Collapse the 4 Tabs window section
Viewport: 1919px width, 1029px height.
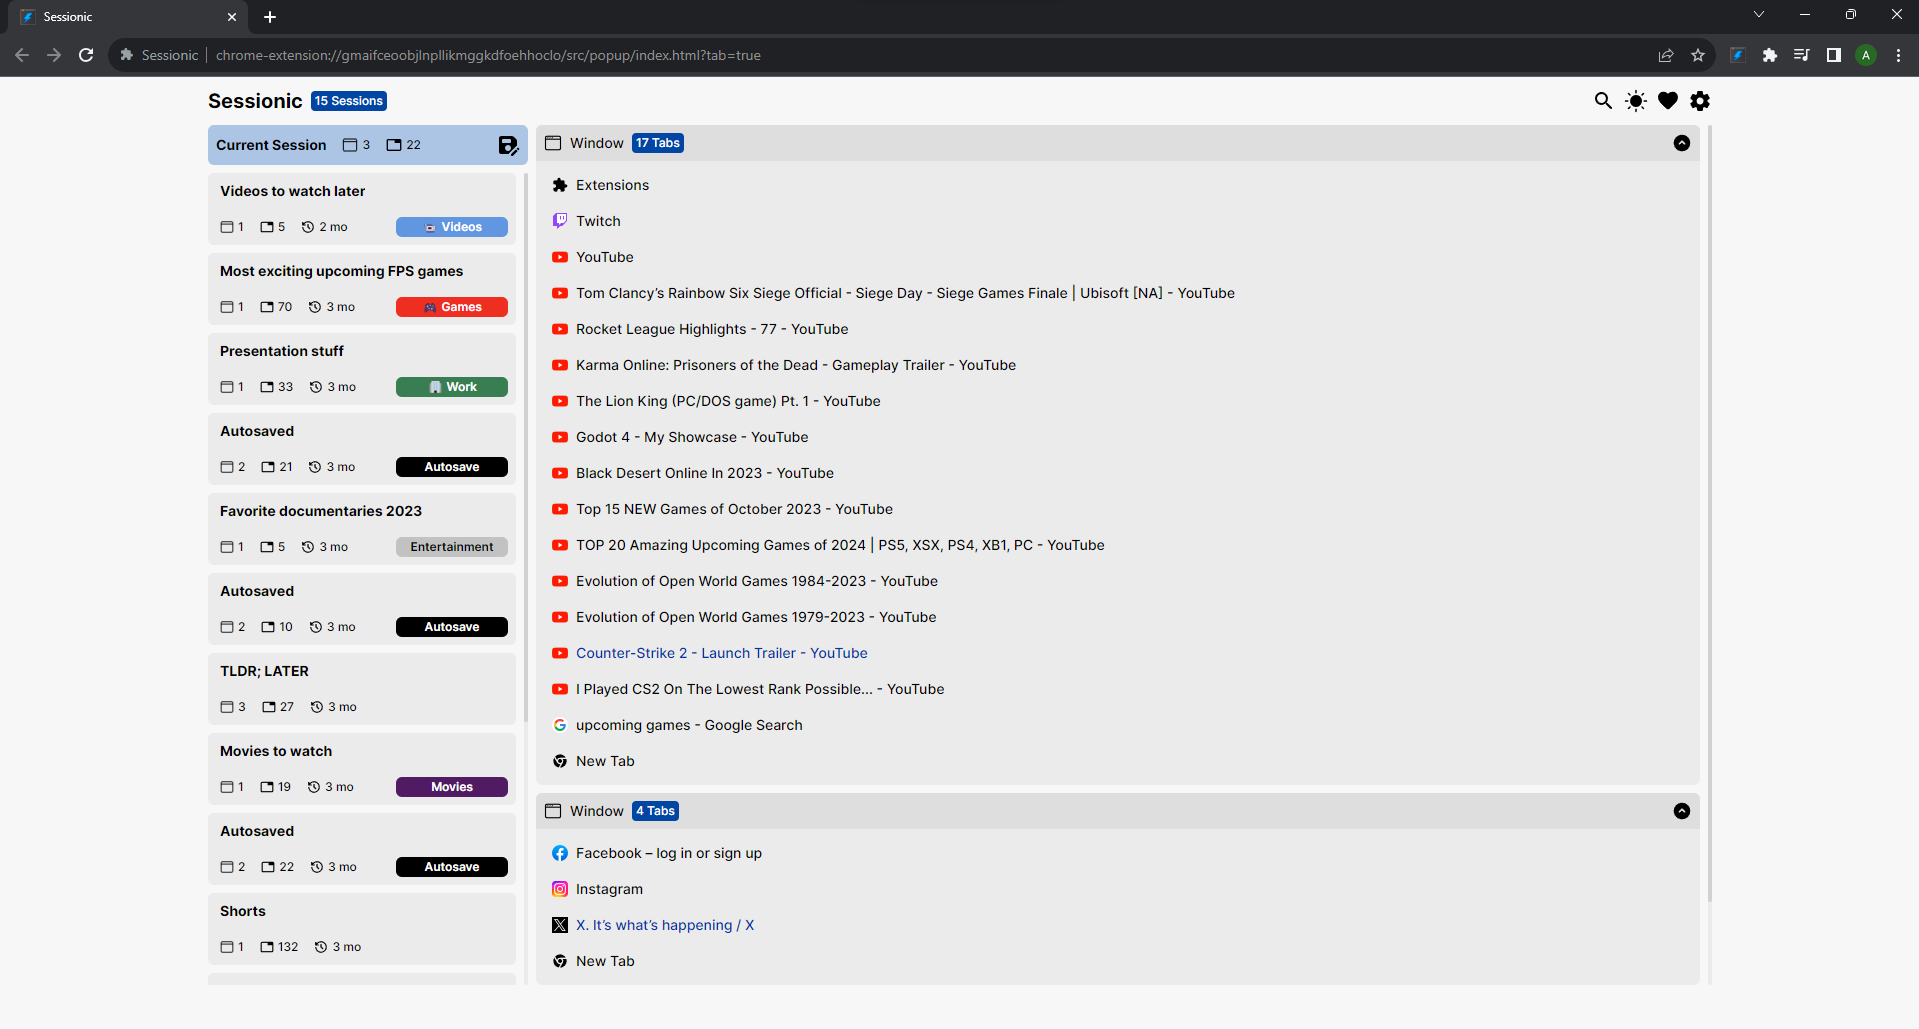point(1682,811)
